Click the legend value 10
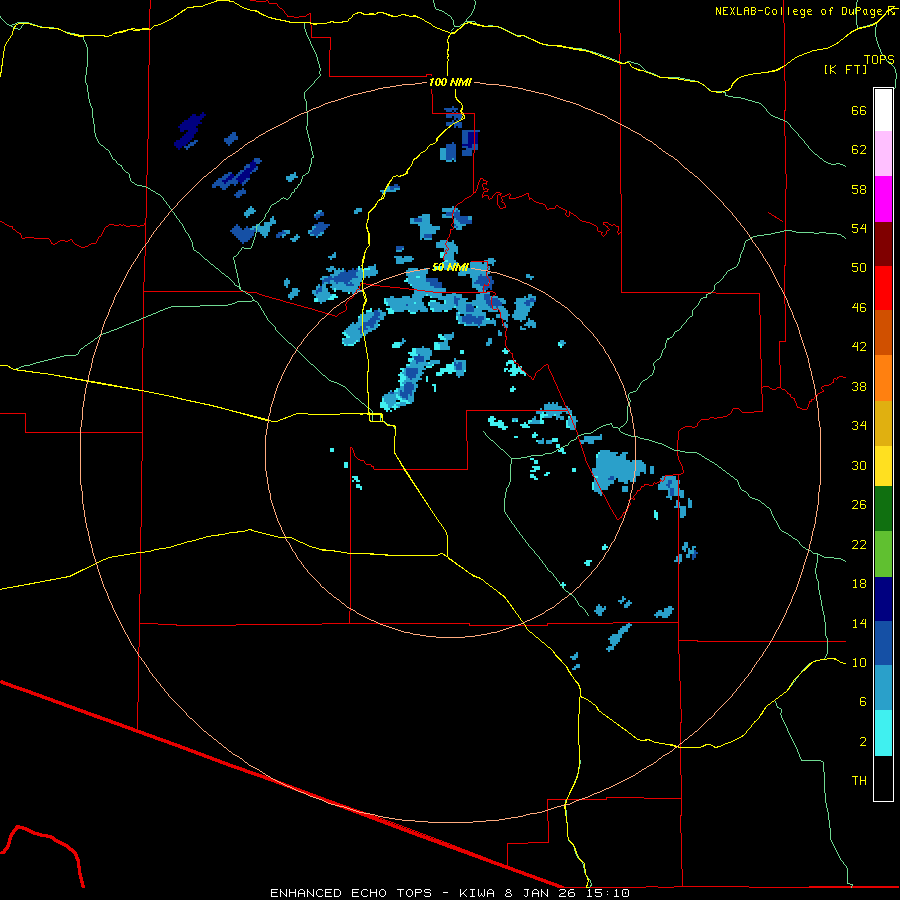 (859, 662)
